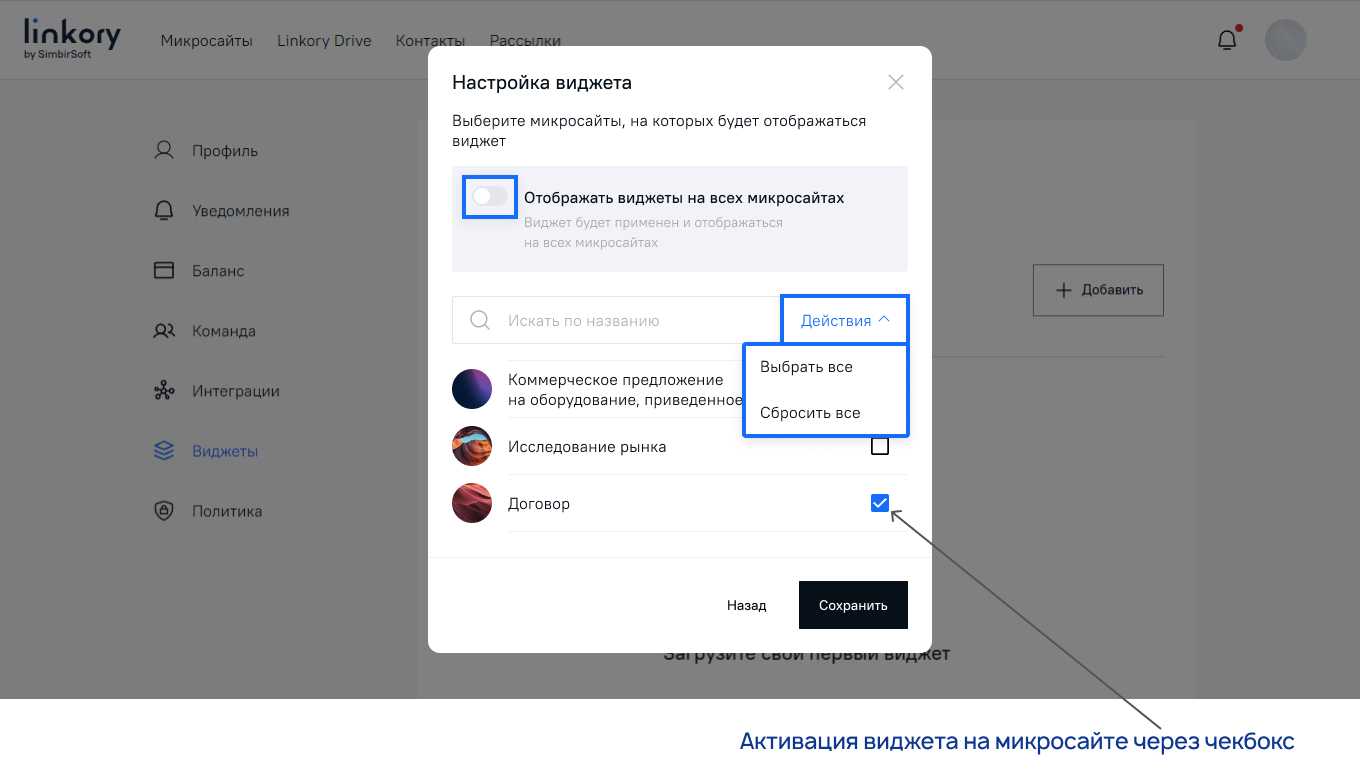Open the Профиль section in sidebar
The height and width of the screenshot is (780, 1360).
[x=162, y=149]
